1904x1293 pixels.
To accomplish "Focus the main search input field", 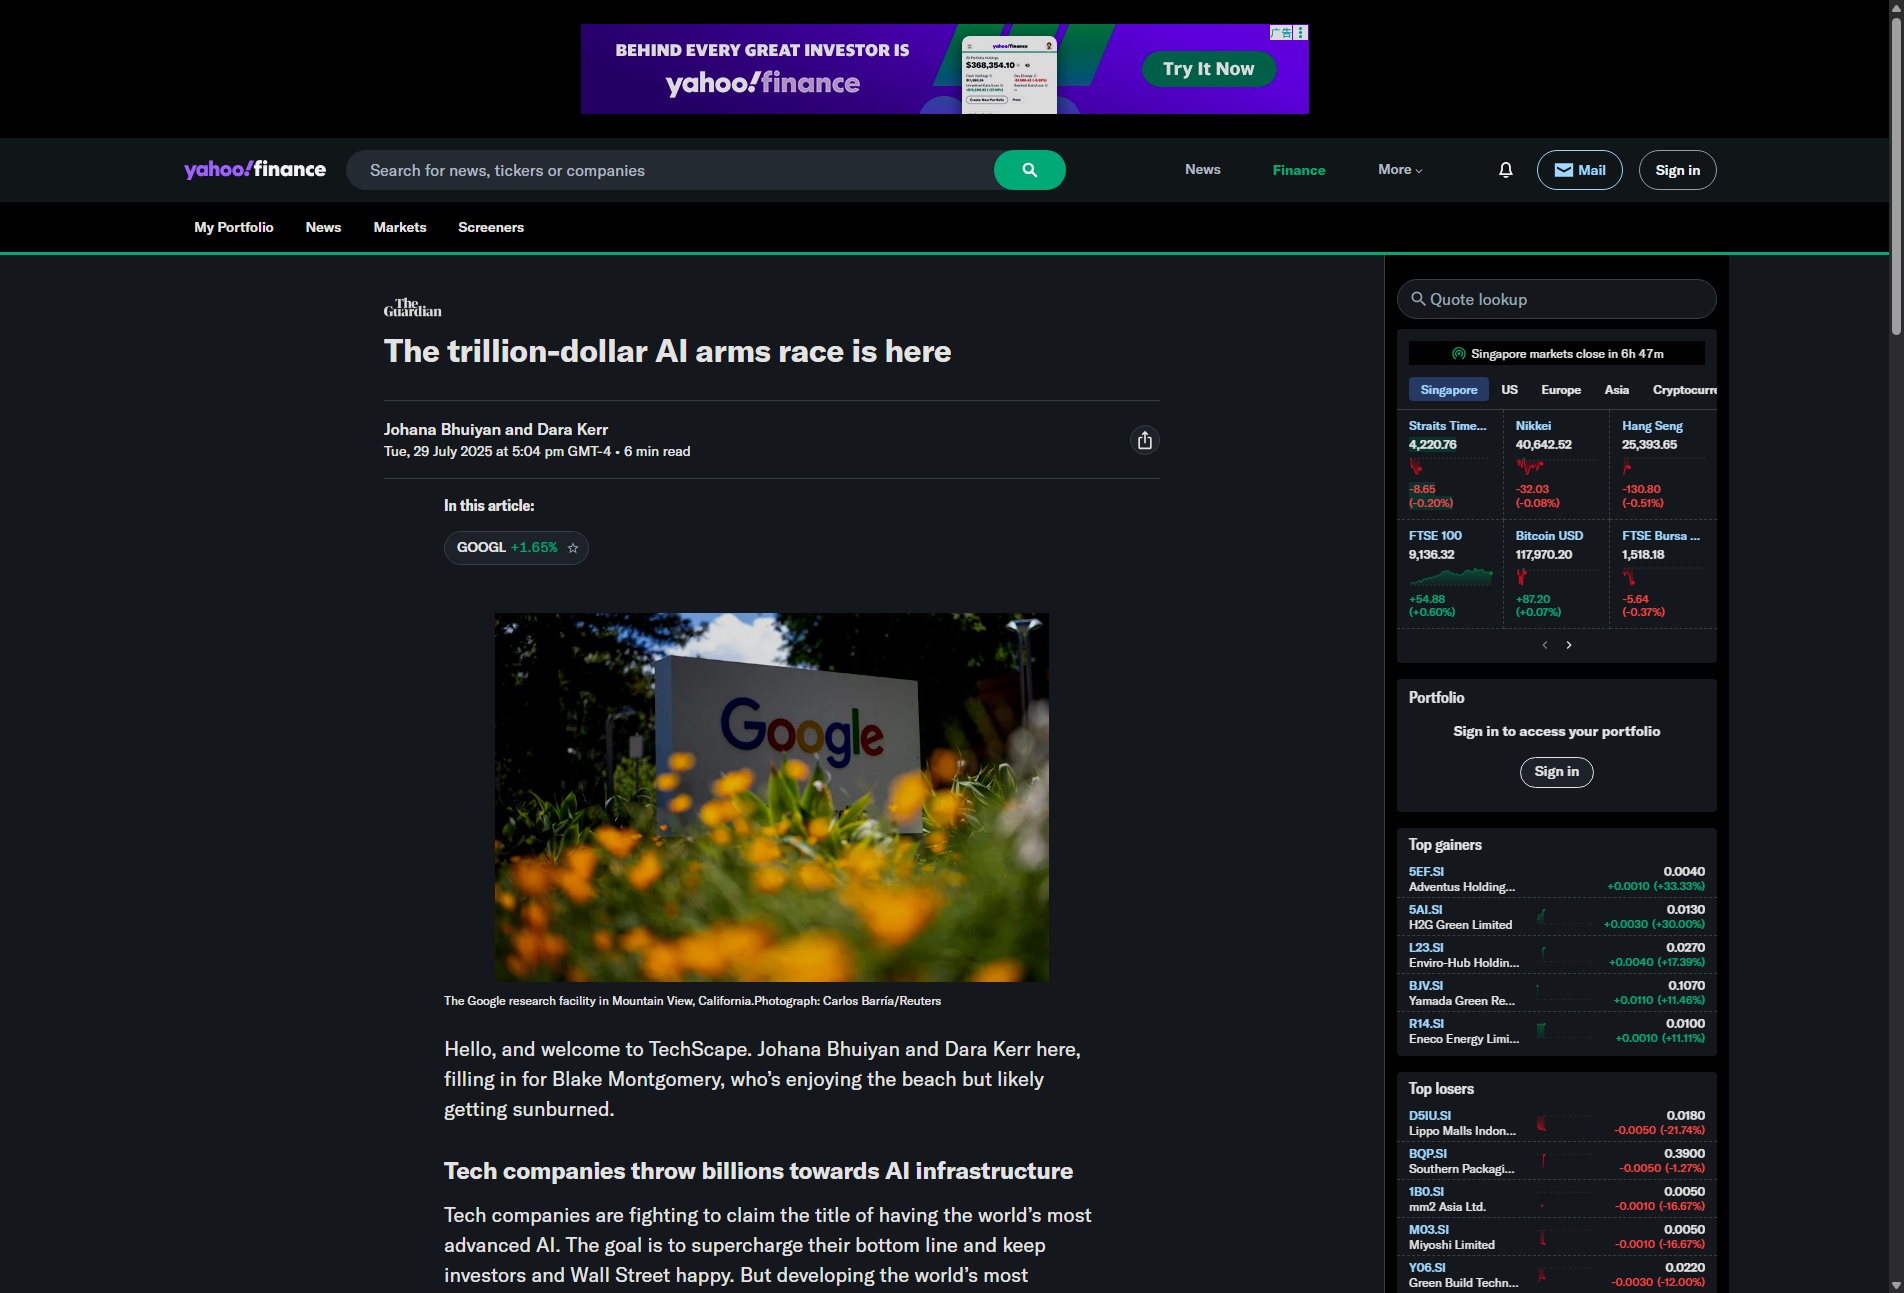I will [670, 170].
